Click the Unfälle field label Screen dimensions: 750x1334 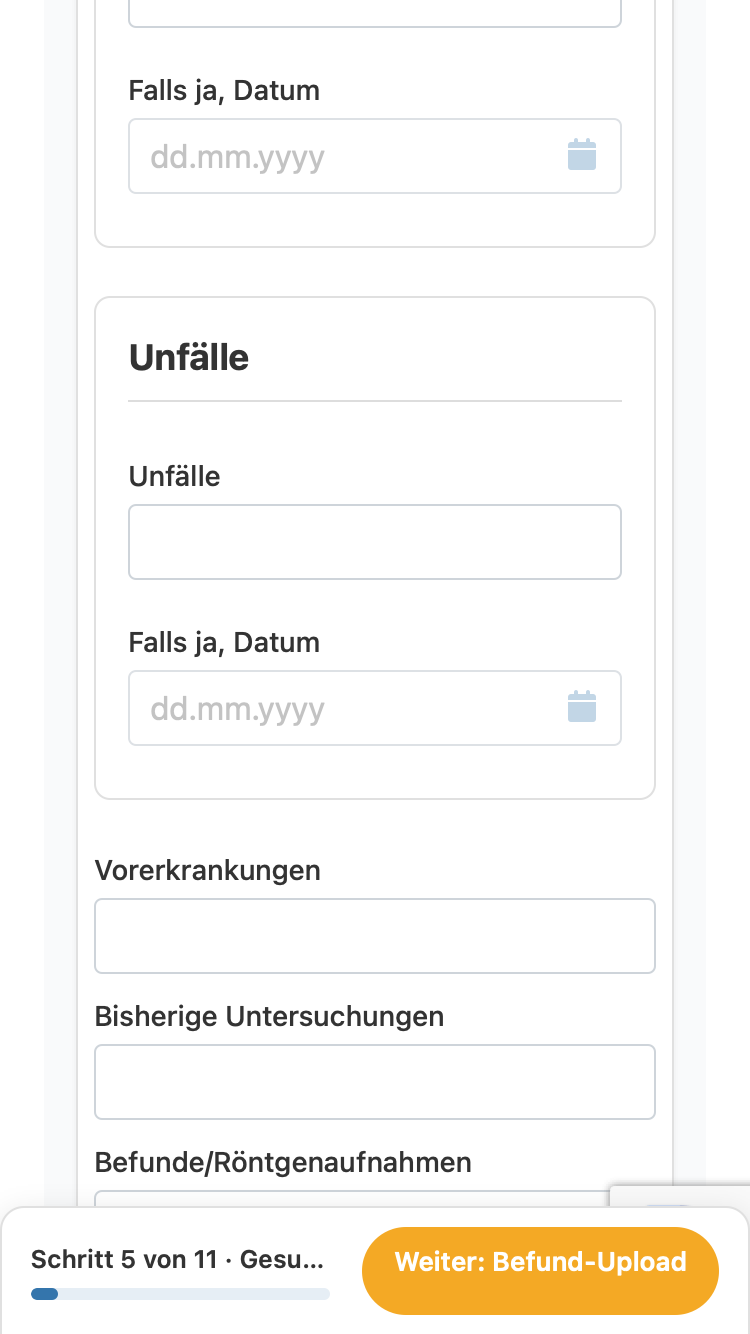point(174,476)
